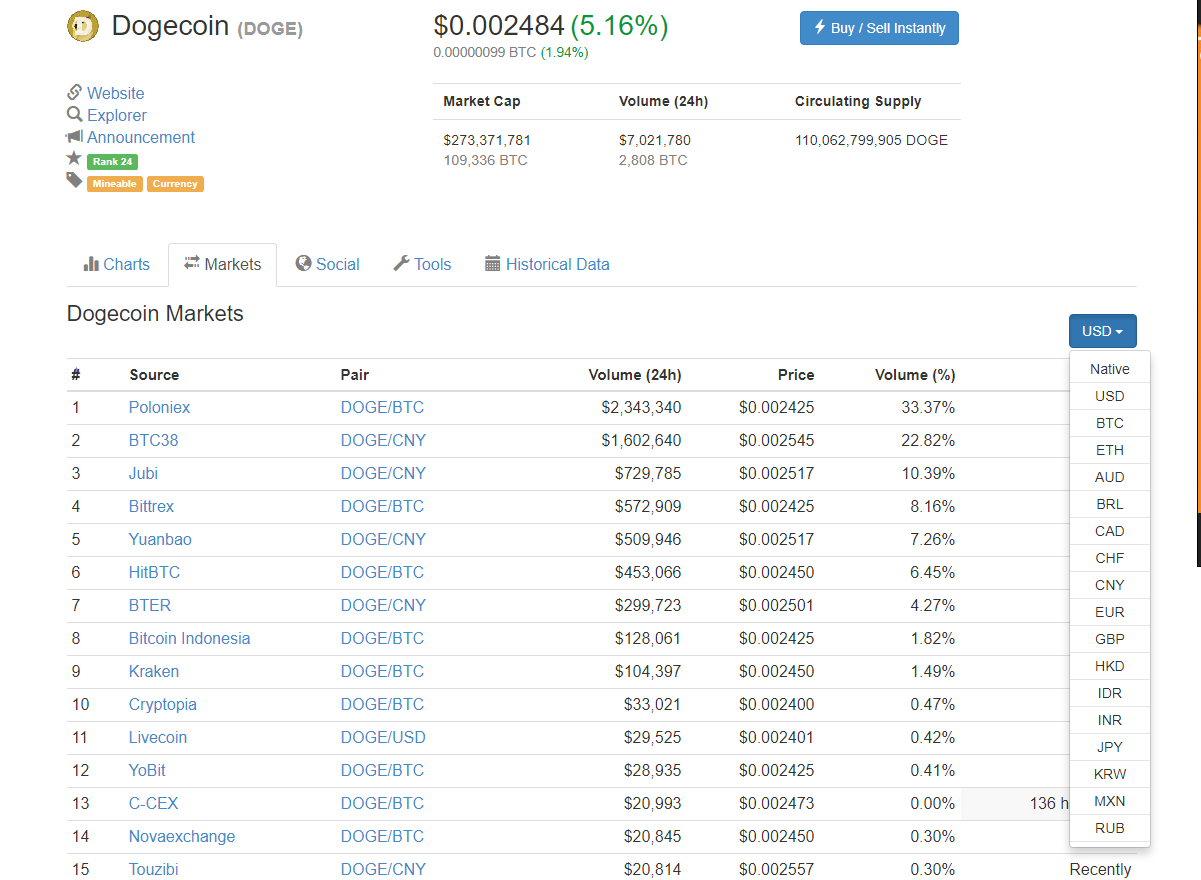1201x880 pixels.
Task: Open Cryptopia exchange link
Action: coord(163,704)
